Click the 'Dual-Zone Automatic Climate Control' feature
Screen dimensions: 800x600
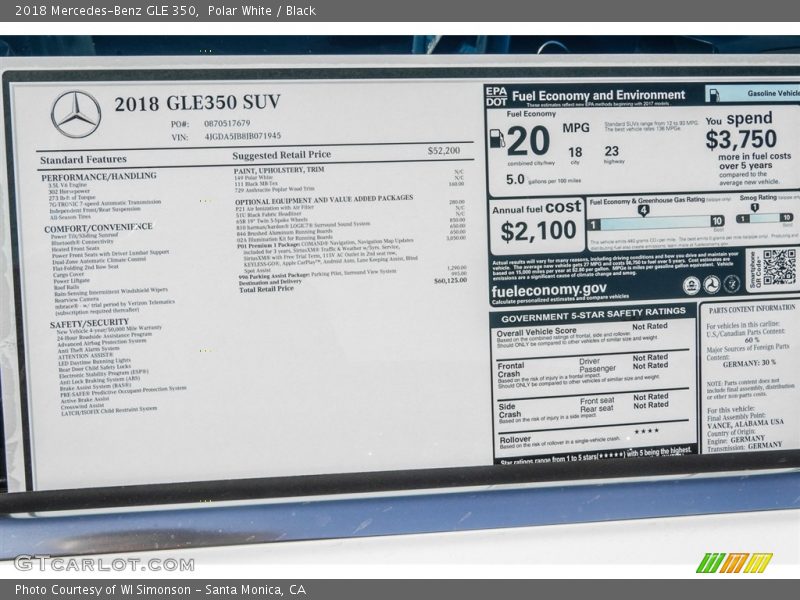pyautogui.click(x=99, y=260)
